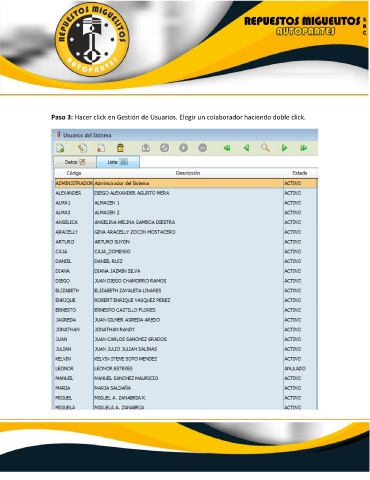Open the magnifier search icon
This screenshot has height=480, width=370.
click(265, 148)
